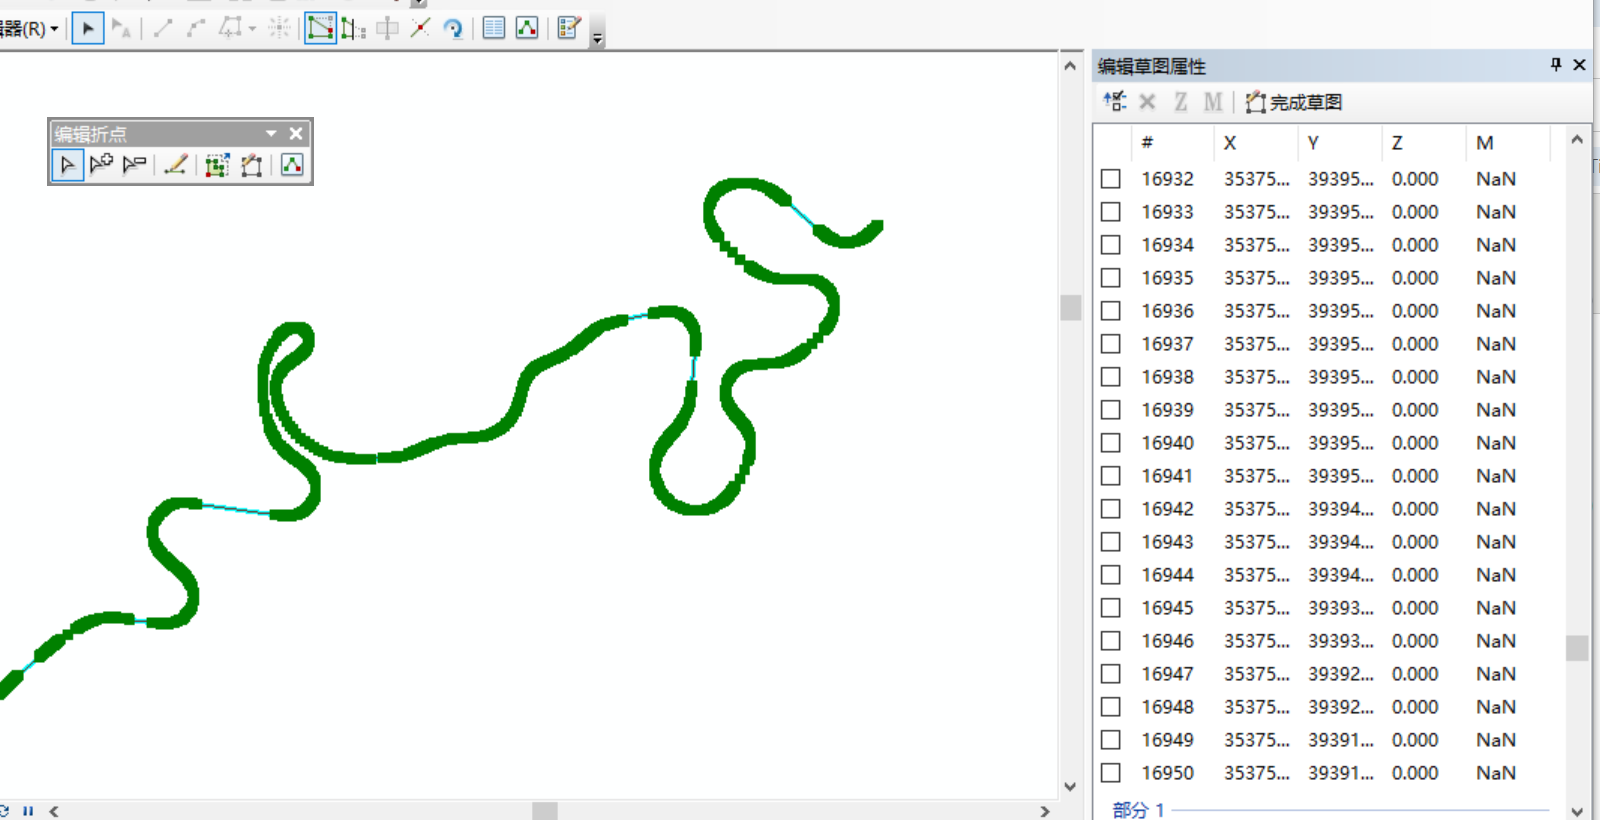Toggle the Edit Vertices button in the Editor toolbar
Viewport: 1600px width, 820px height.
[x=320, y=28]
